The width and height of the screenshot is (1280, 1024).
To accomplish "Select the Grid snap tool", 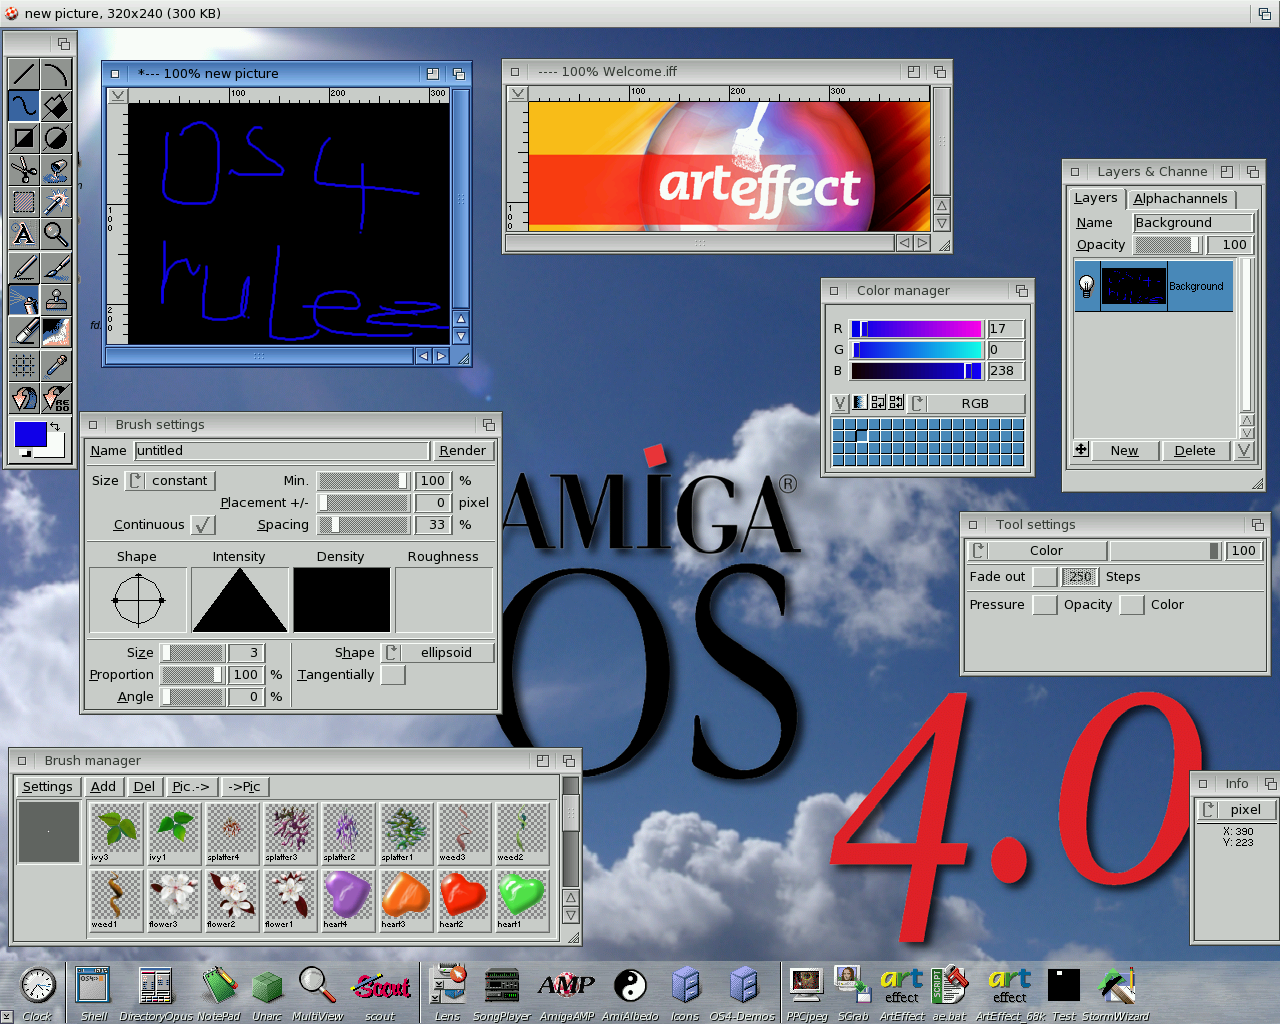I will pos(24,366).
